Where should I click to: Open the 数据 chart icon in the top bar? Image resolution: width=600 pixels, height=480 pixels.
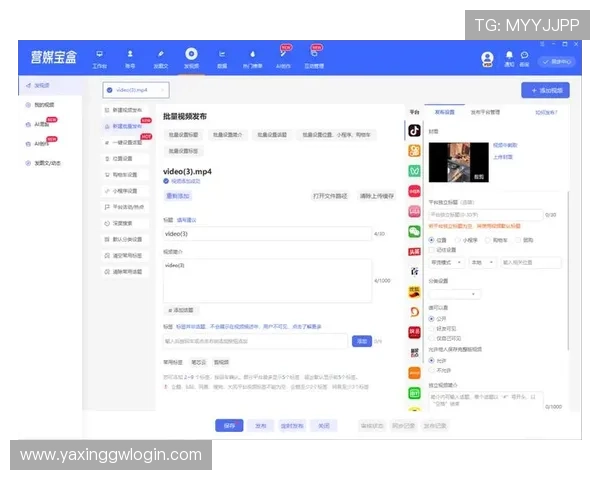[222, 54]
